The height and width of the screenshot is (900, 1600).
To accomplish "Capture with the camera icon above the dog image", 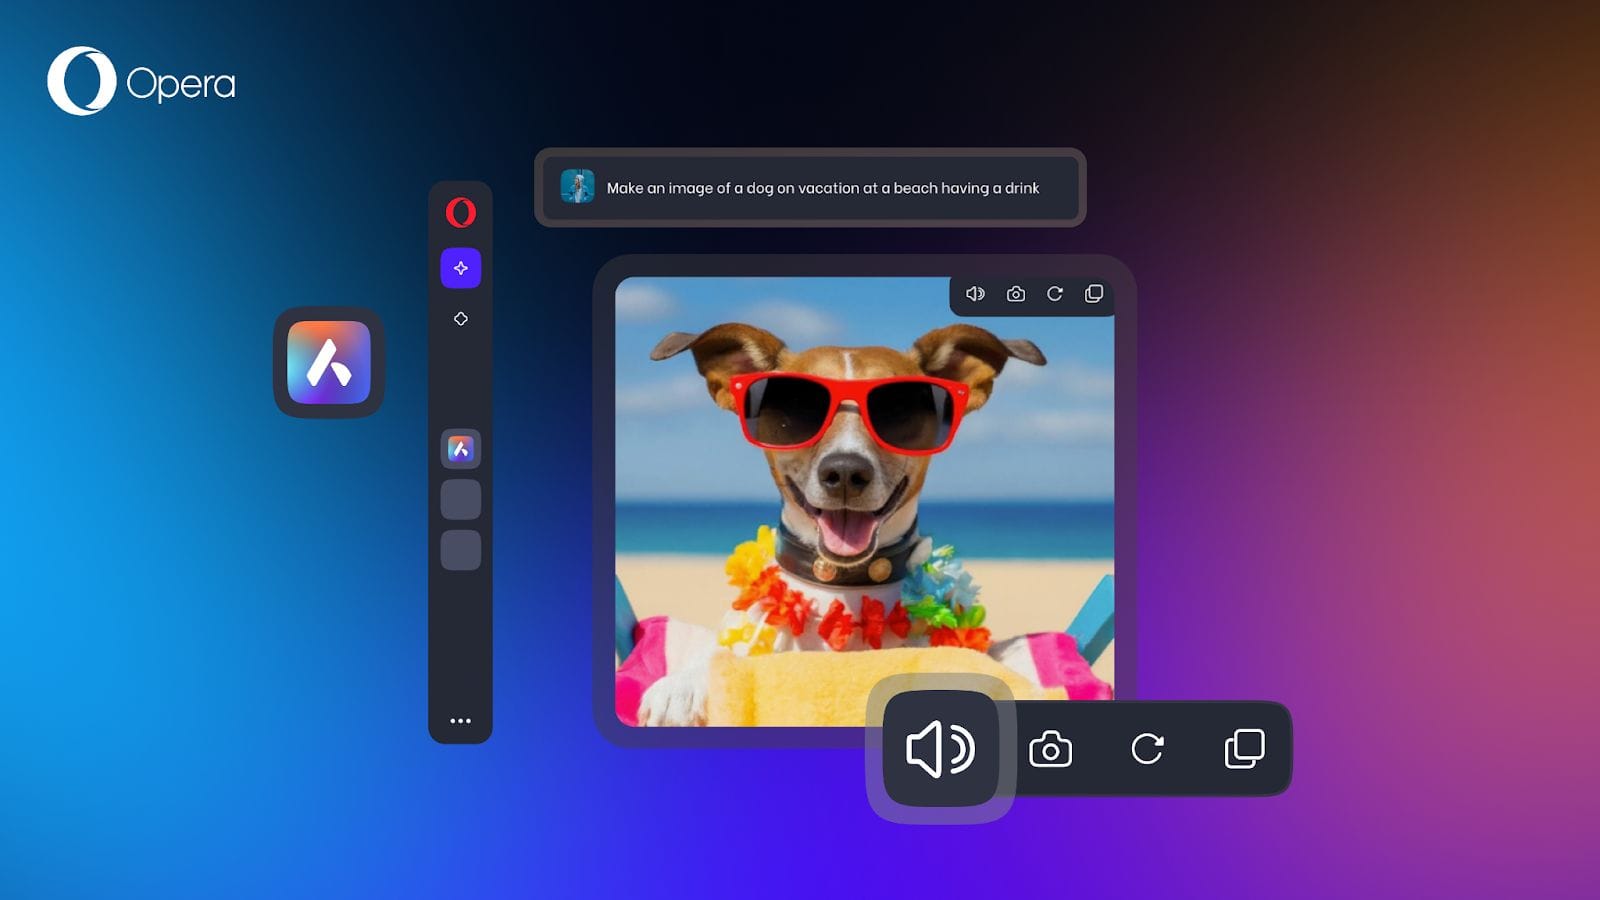I will coord(1015,293).
